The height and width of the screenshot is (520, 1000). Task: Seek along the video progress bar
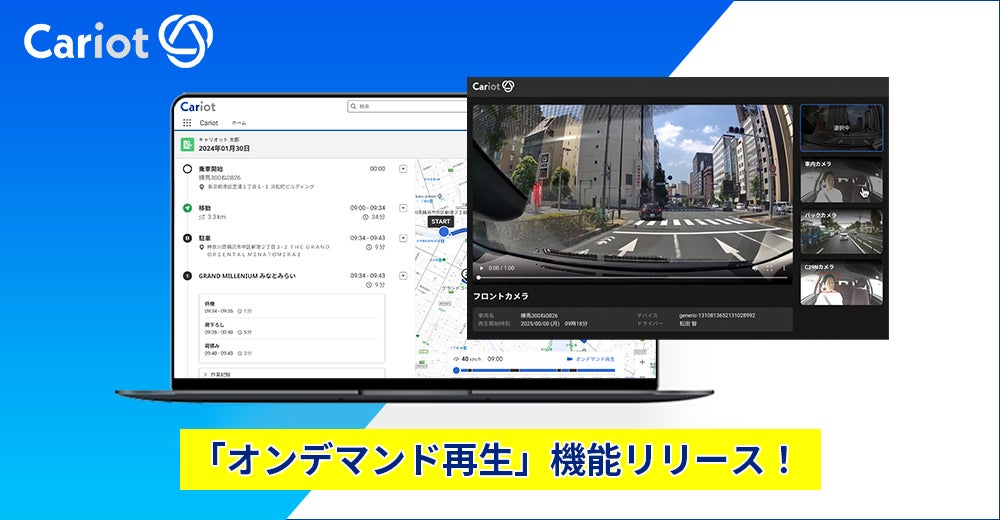click(633, 278)
